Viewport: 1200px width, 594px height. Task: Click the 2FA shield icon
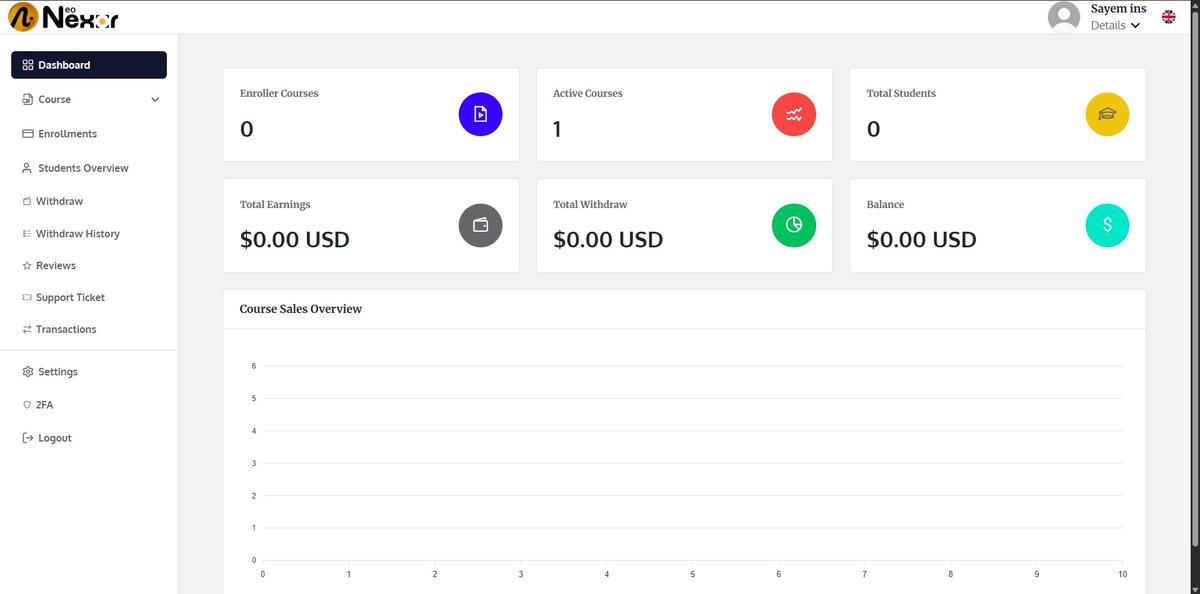27,405
